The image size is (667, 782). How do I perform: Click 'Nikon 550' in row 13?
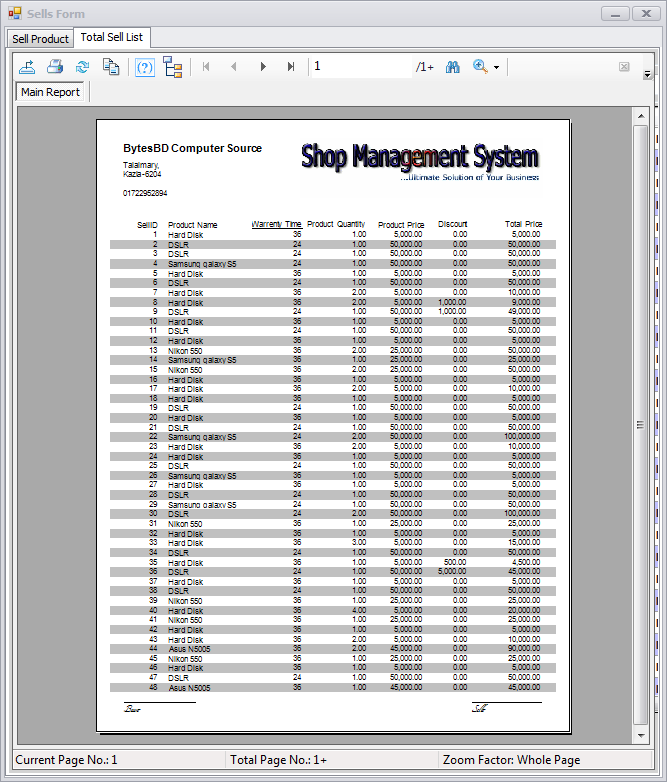click(185, 351)
